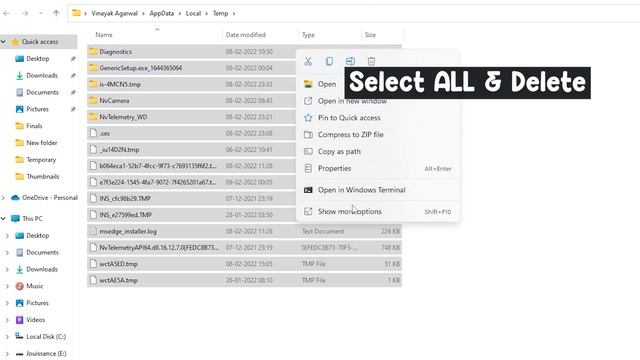This screenshot has height=360, width=640.
Task: Expand Downloads under This PC
Action: 7,269
